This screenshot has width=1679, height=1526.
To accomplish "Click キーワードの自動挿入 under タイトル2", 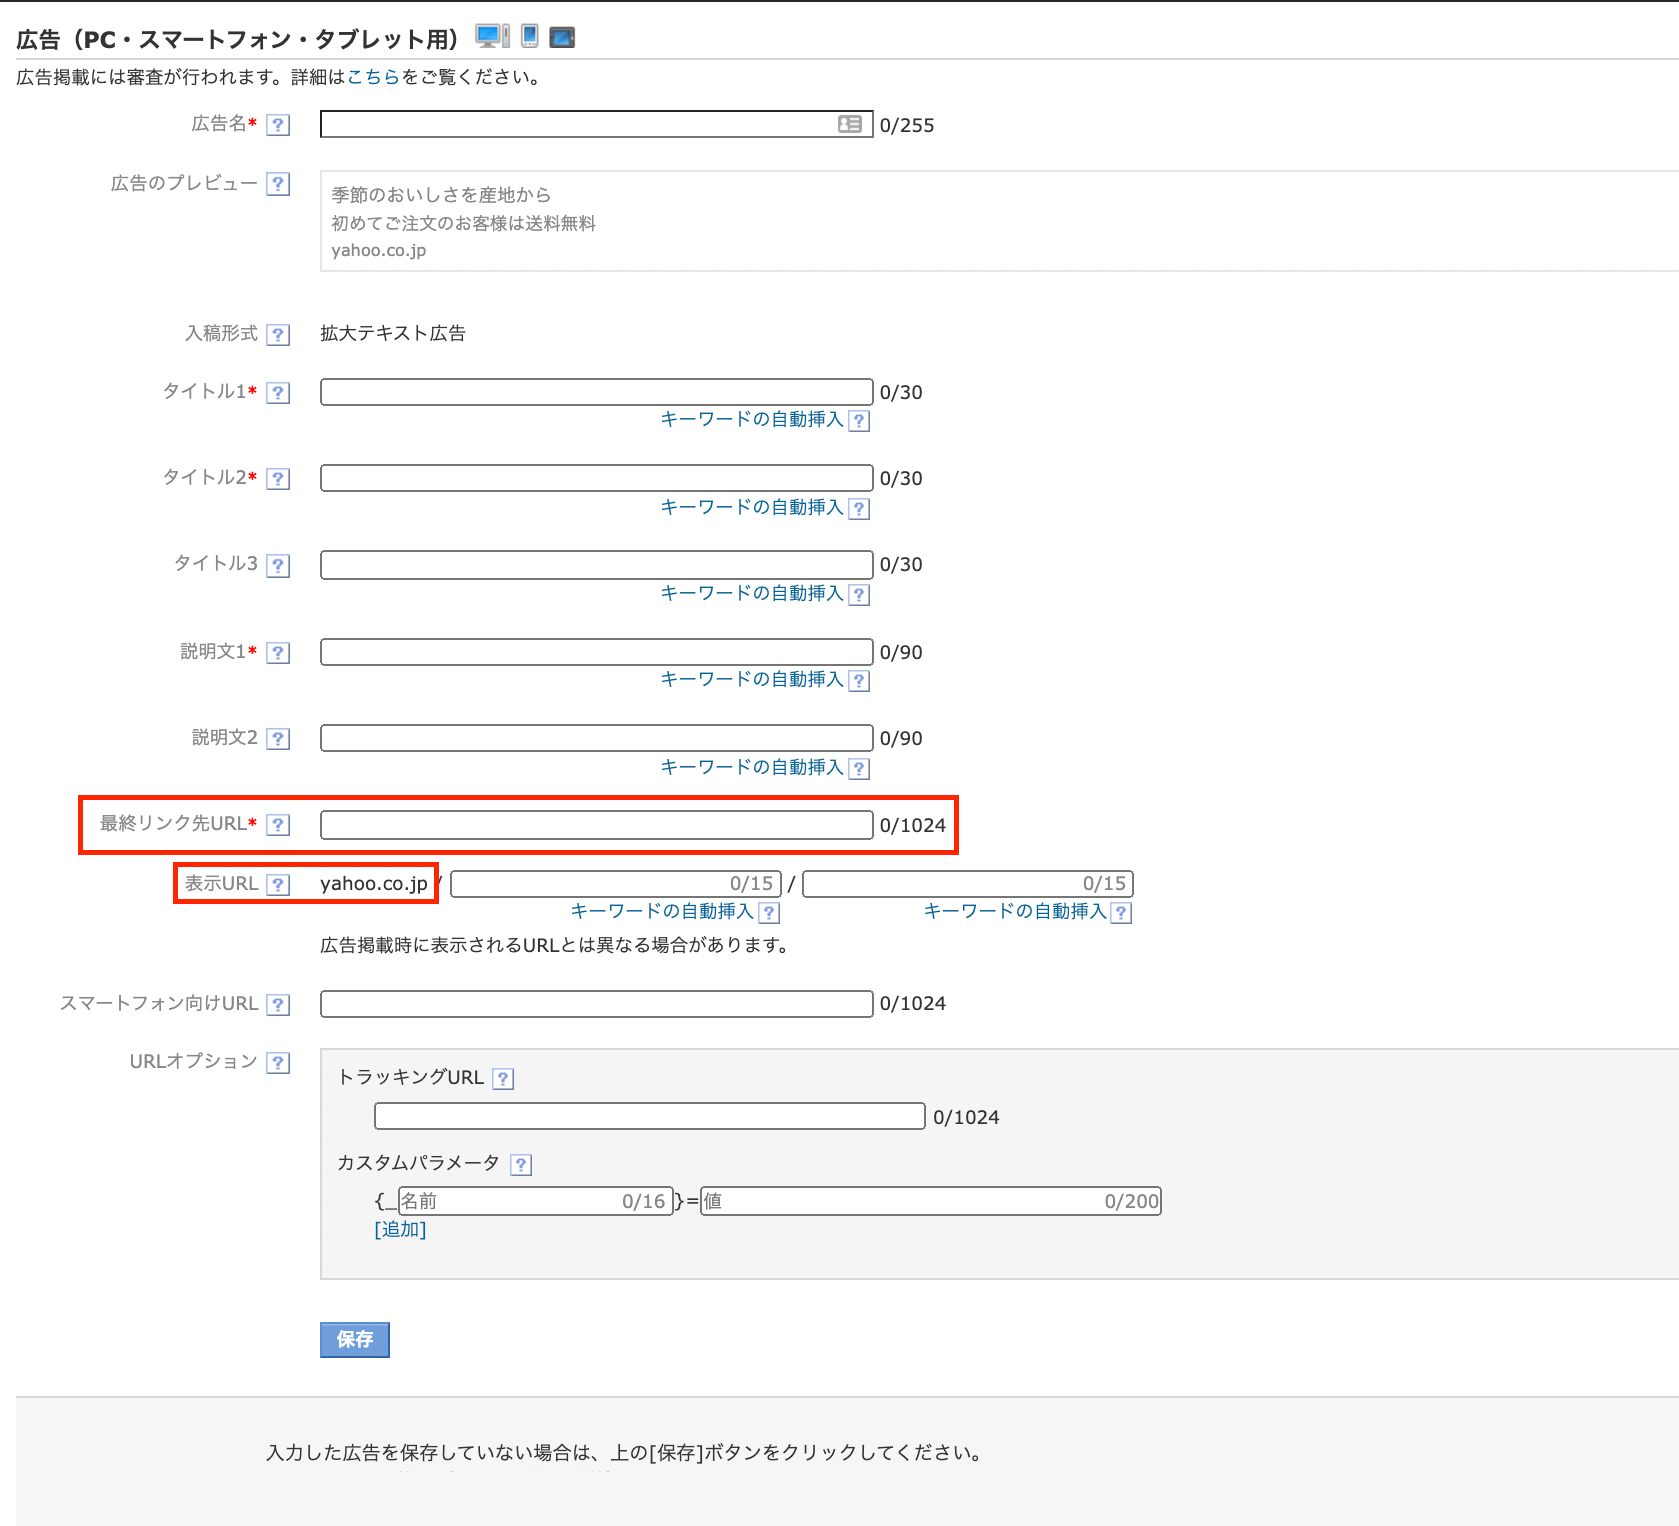I will pyautogui.click(x=752, y=507).
